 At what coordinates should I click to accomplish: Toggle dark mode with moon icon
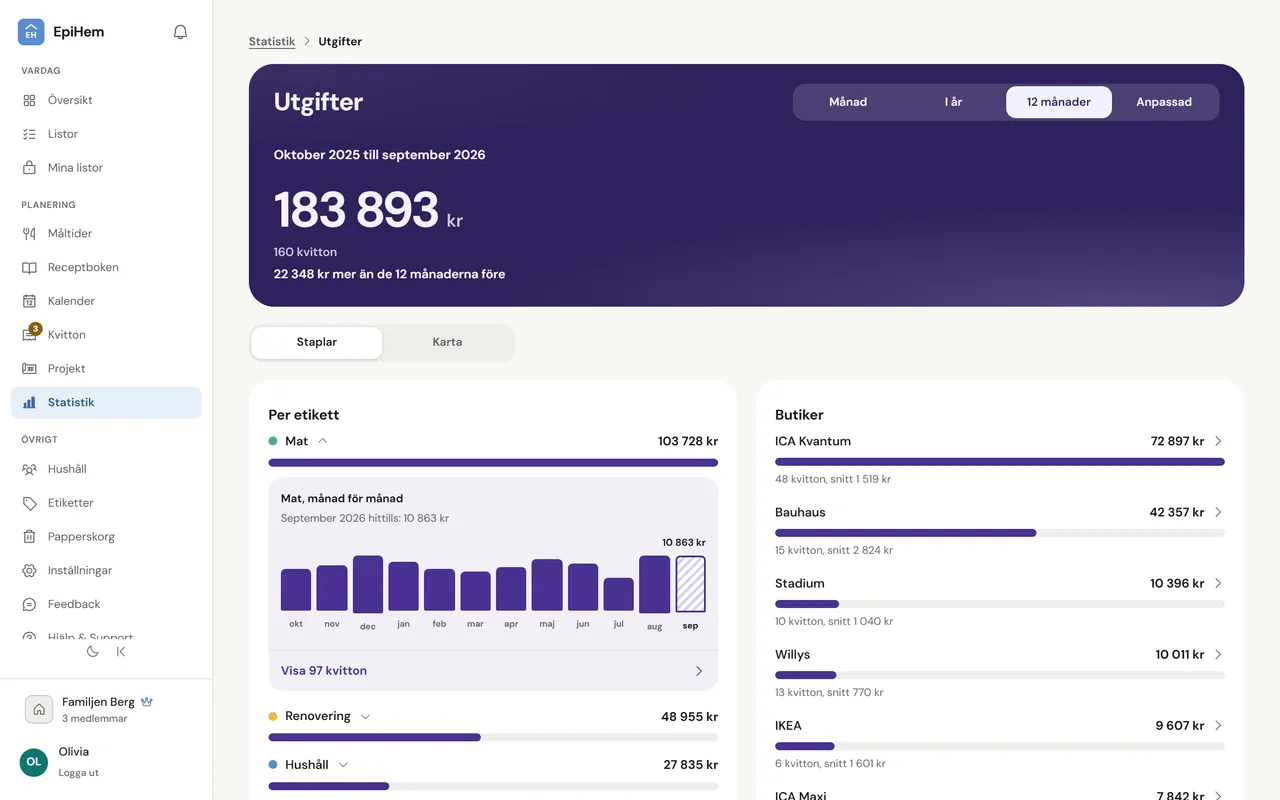coord(93,651)
